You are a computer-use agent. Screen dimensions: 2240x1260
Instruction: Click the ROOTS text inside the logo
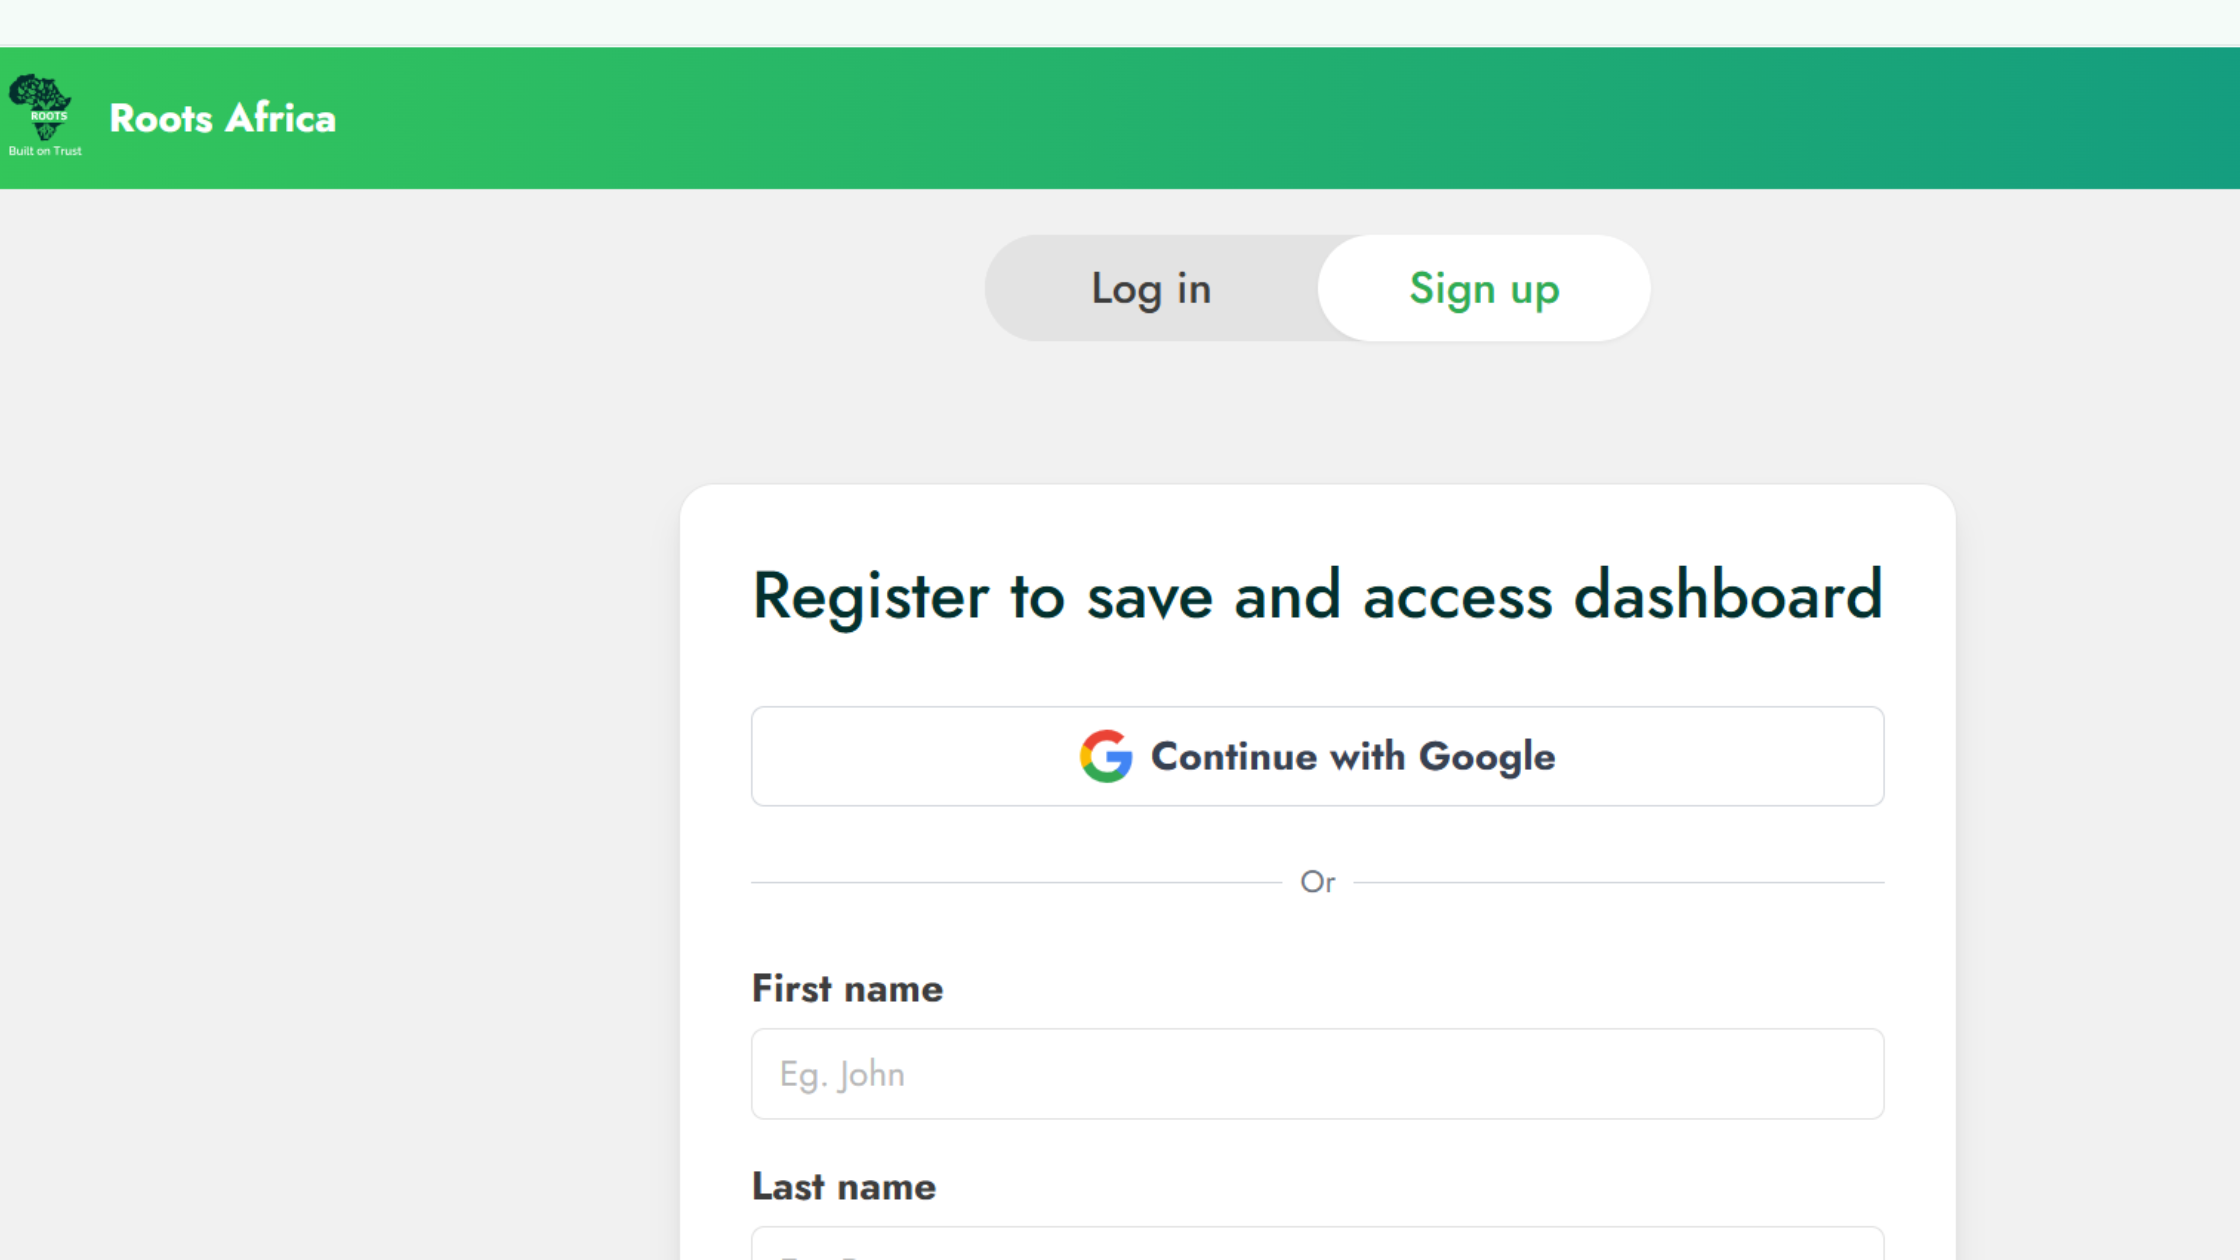click(48, 116)
